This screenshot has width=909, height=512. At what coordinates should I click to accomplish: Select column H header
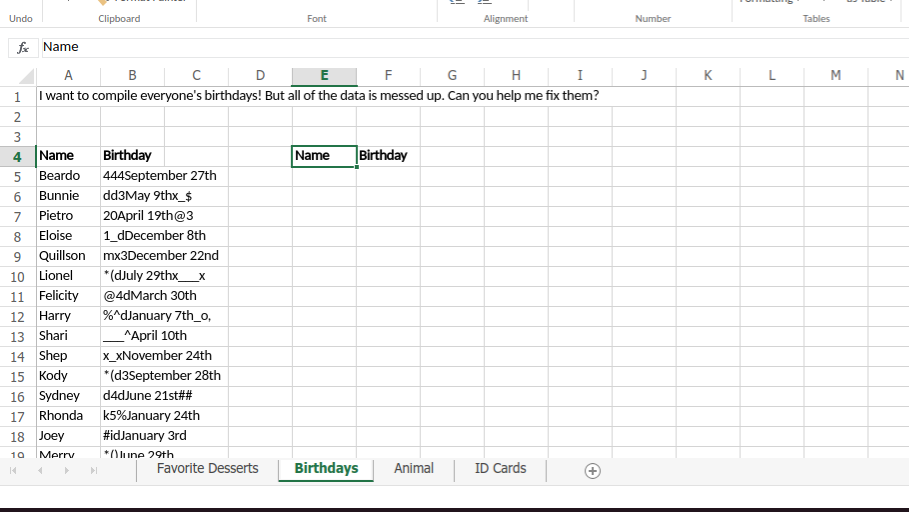(x=516, y=76)
